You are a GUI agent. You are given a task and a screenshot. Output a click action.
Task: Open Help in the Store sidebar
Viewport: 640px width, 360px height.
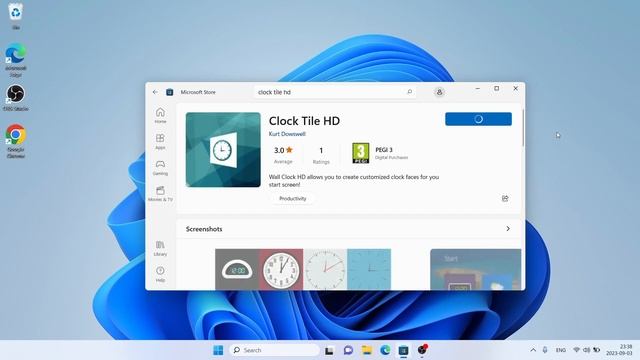point(160,274)
